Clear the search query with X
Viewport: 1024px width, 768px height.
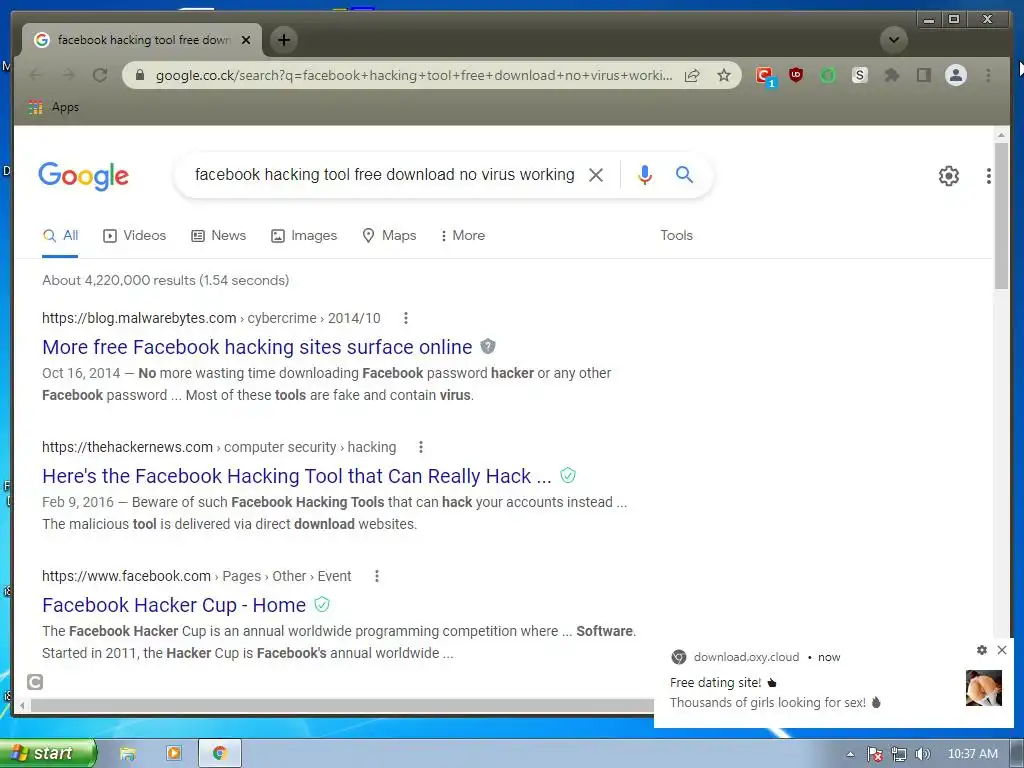596,175
